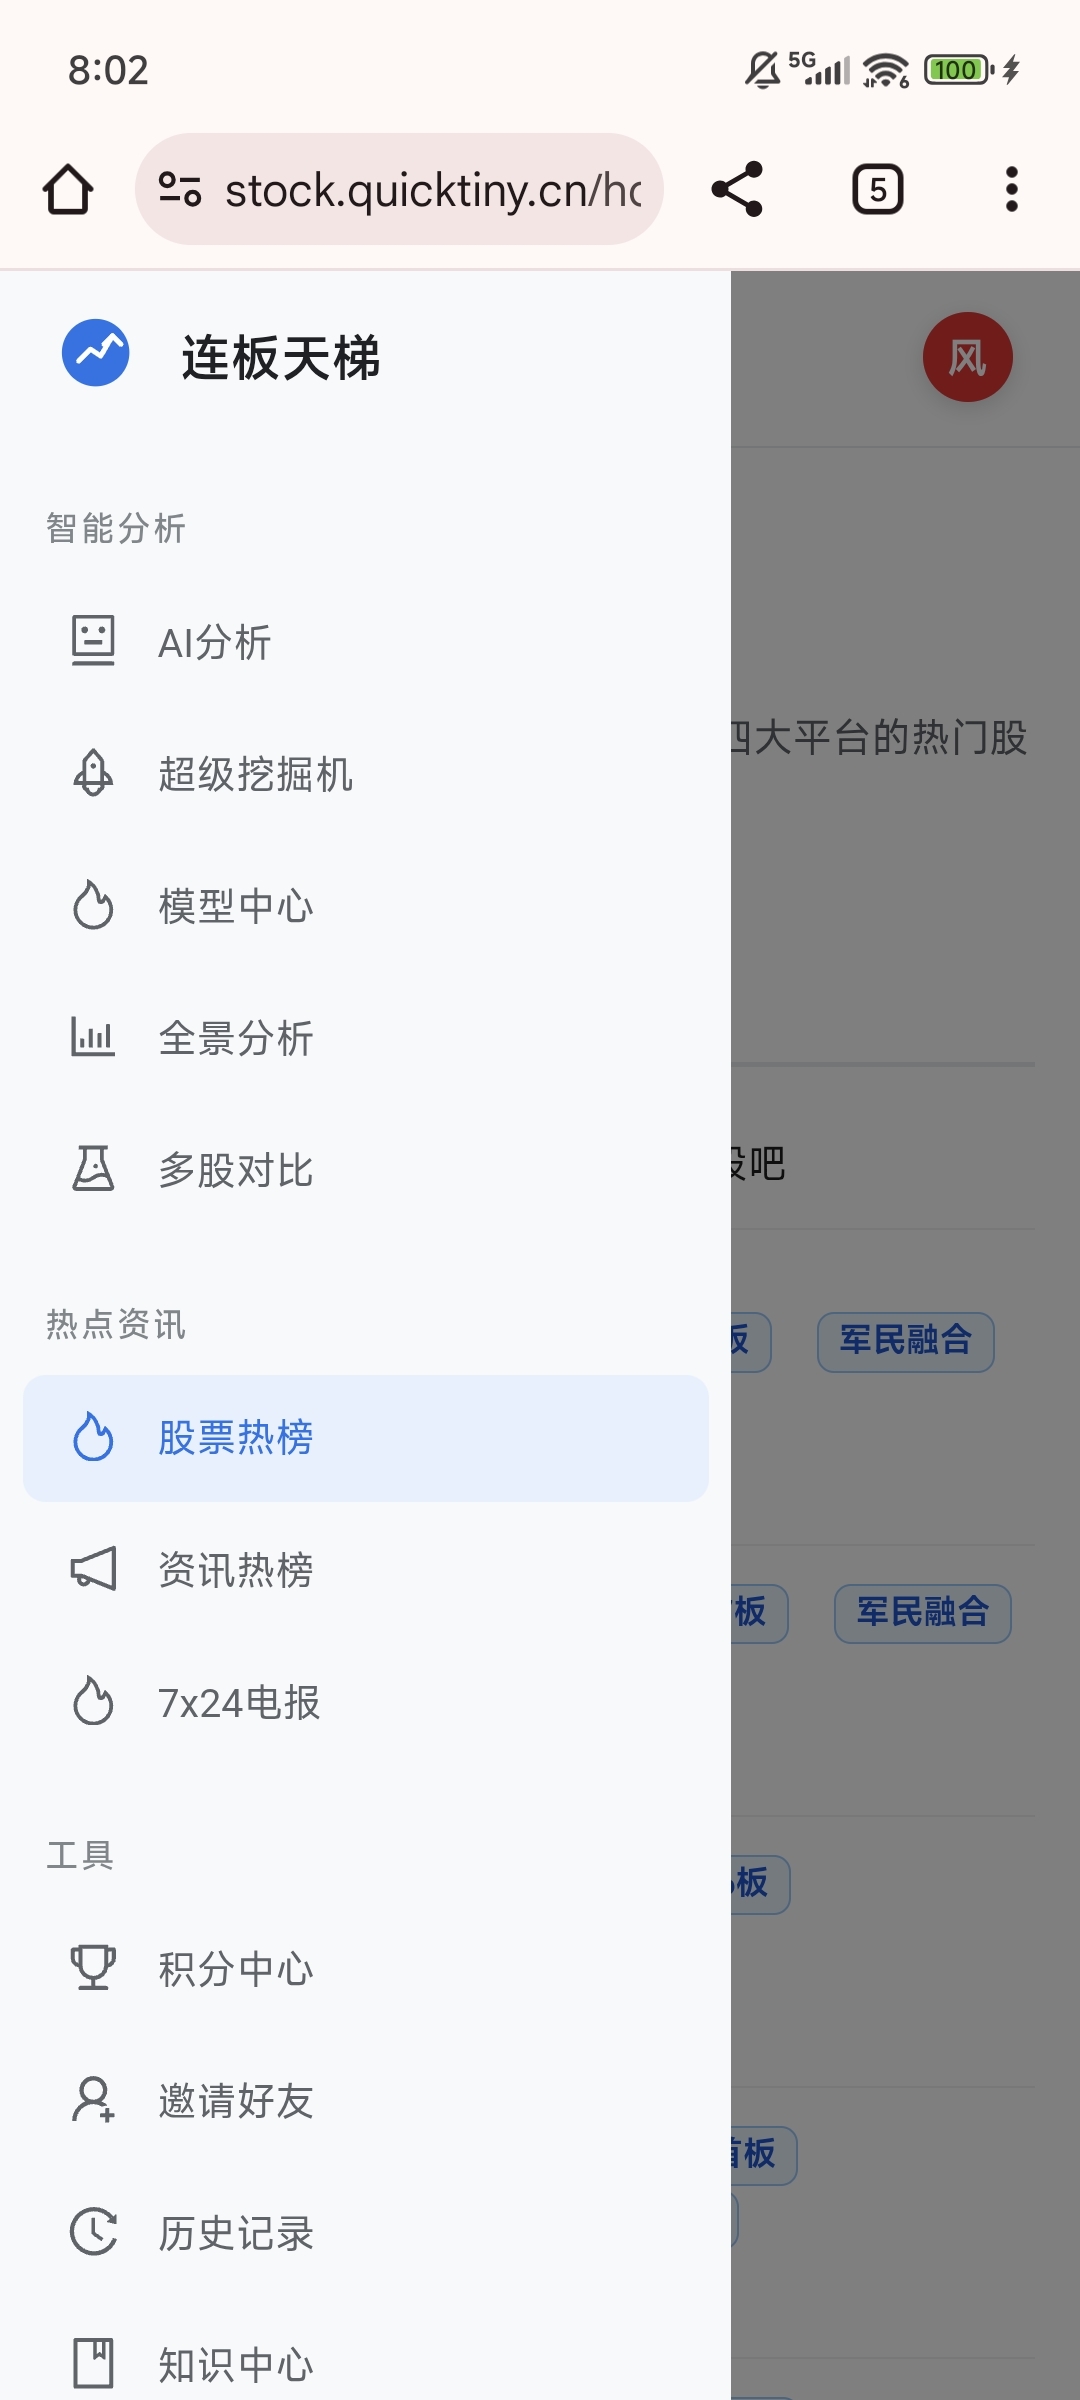The width and height of the screenshot is (1080, 2400).
Task: Open the browser tab switcher showing 5
Action: [877, 189]
